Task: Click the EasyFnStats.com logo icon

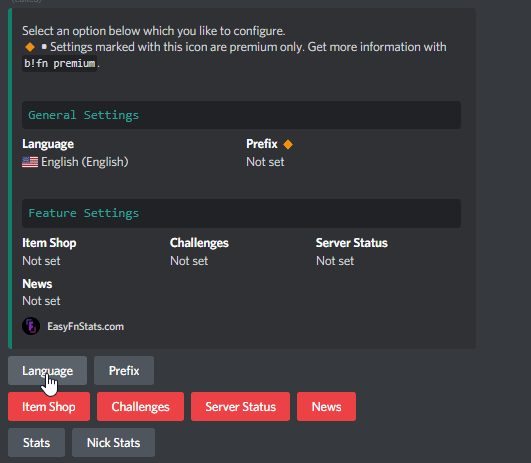Action: tap(31, 326)
